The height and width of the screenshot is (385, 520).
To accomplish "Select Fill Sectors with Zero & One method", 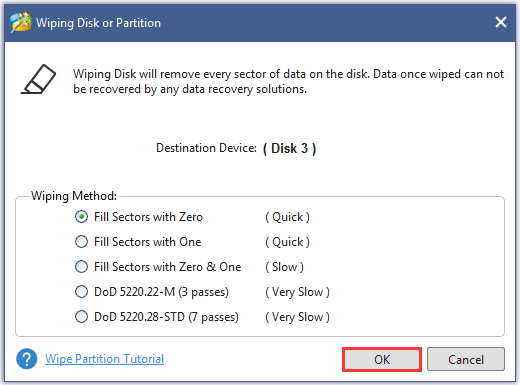I will coord(81,267).
